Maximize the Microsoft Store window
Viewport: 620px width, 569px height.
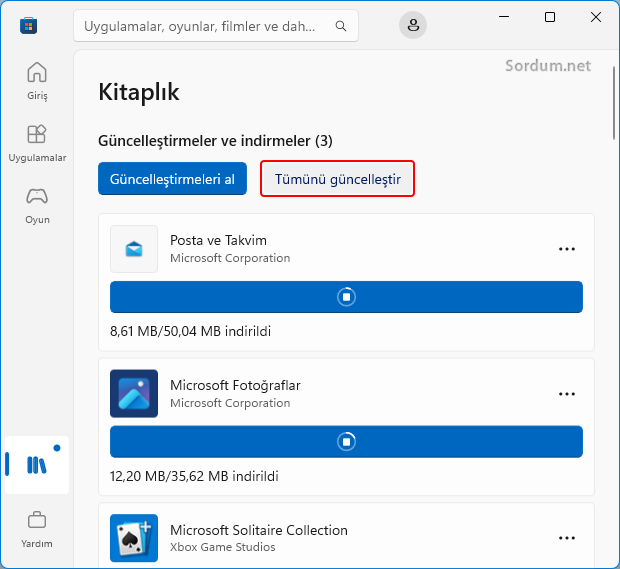pos(550,17)
